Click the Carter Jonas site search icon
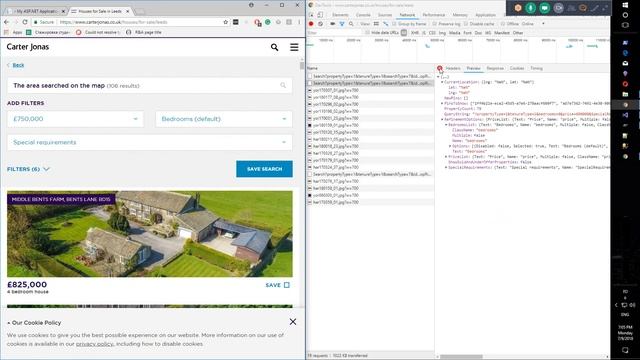This screenshot has width=640, height=360. (274, 47)
